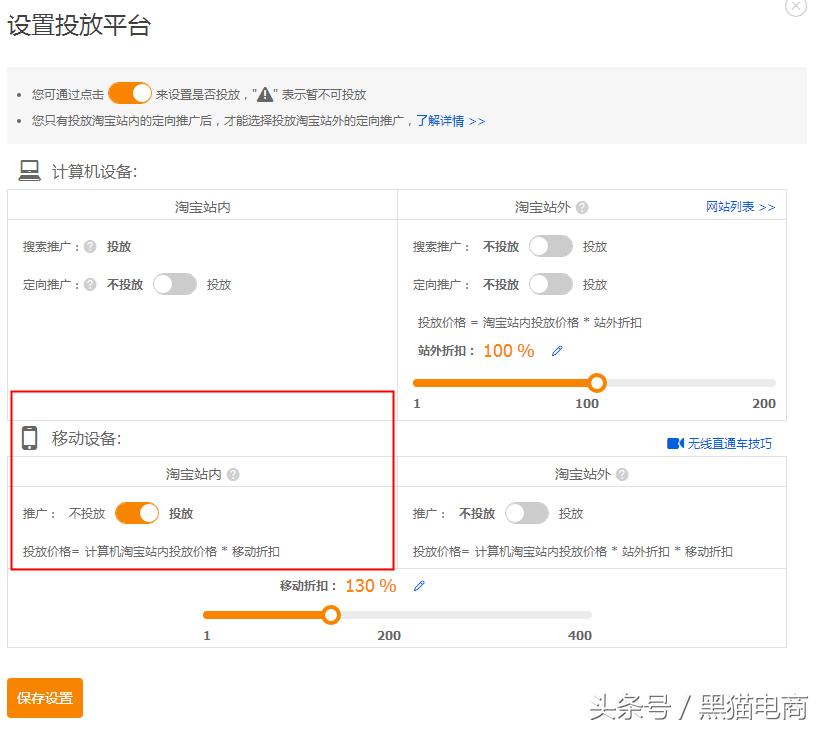Click the pencil icon to edit 站外折扣
Viewport: 825px width, 731px height.
(x=557, y=351)
